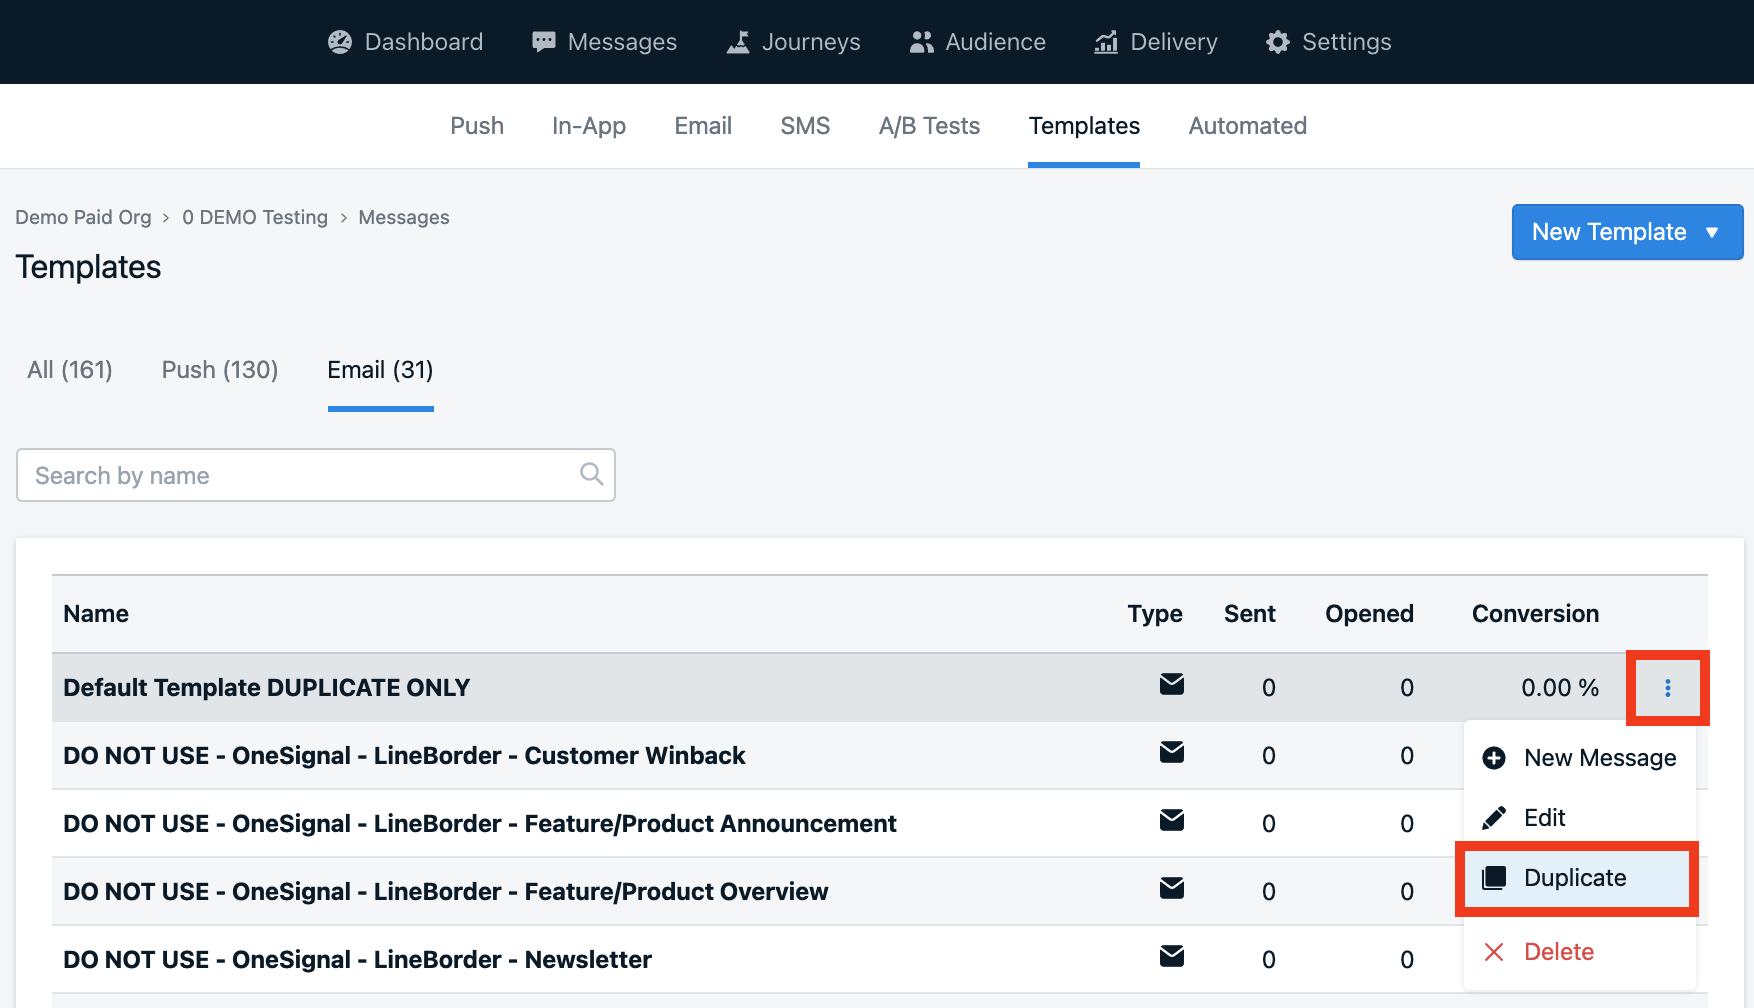
Task: Go to the Messages section
Action: pos(605,42)
